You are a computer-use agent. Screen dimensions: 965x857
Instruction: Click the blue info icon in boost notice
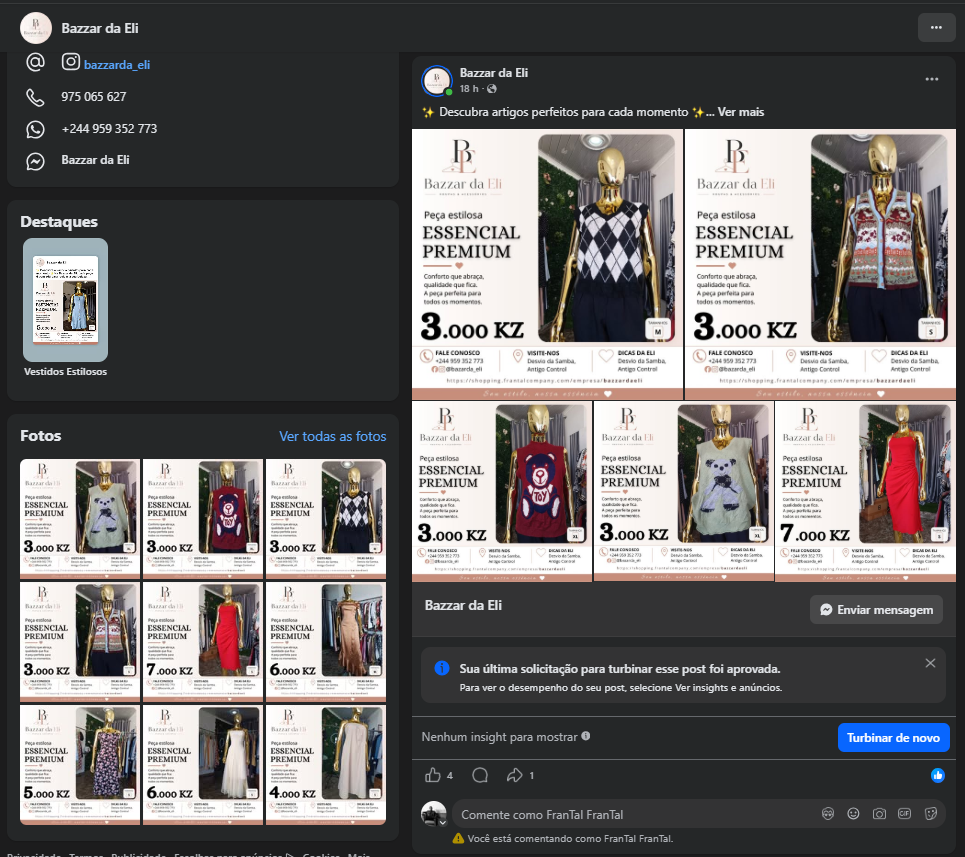coord(442,668)
